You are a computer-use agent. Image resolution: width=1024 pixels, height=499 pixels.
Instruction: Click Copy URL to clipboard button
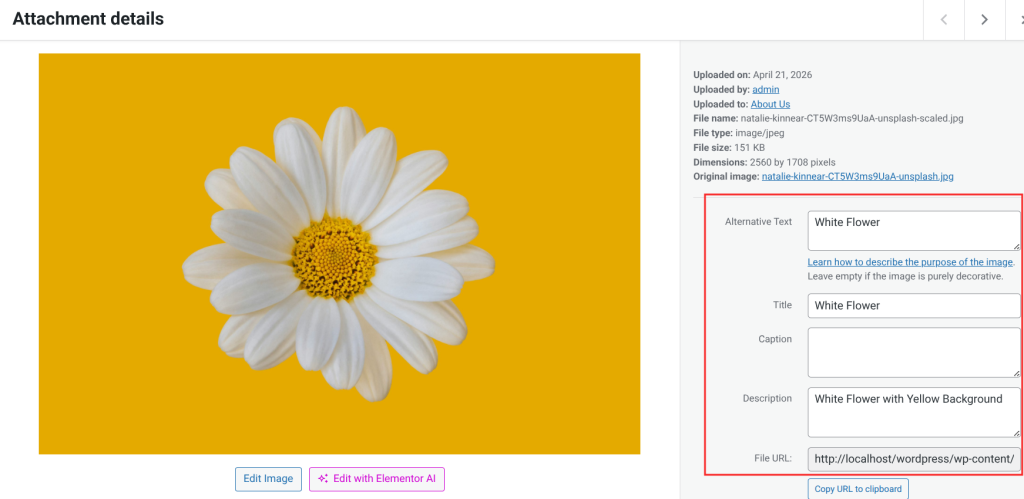pos(857,489)
